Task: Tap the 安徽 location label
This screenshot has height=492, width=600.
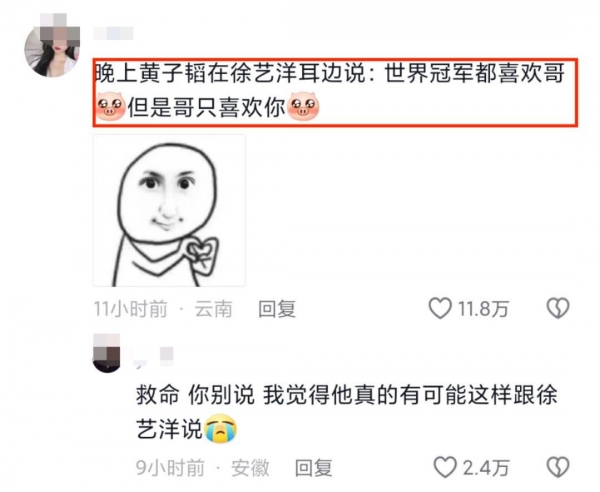Action: tap(250, 468)
